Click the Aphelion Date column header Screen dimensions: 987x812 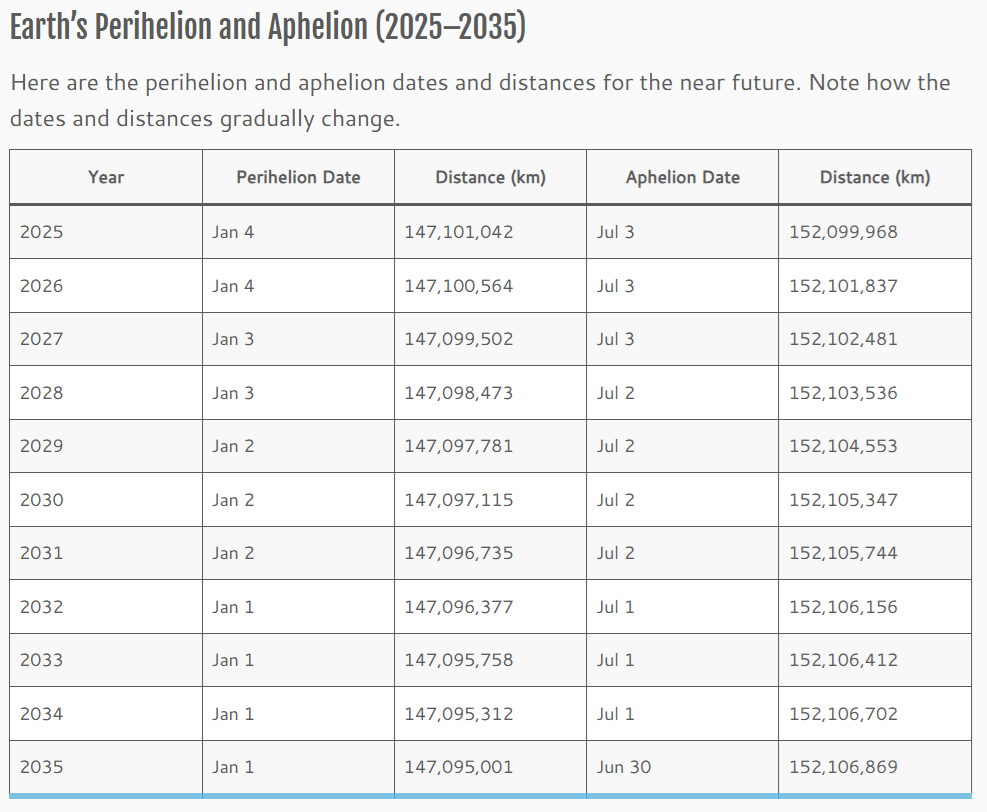coord(683,177)
